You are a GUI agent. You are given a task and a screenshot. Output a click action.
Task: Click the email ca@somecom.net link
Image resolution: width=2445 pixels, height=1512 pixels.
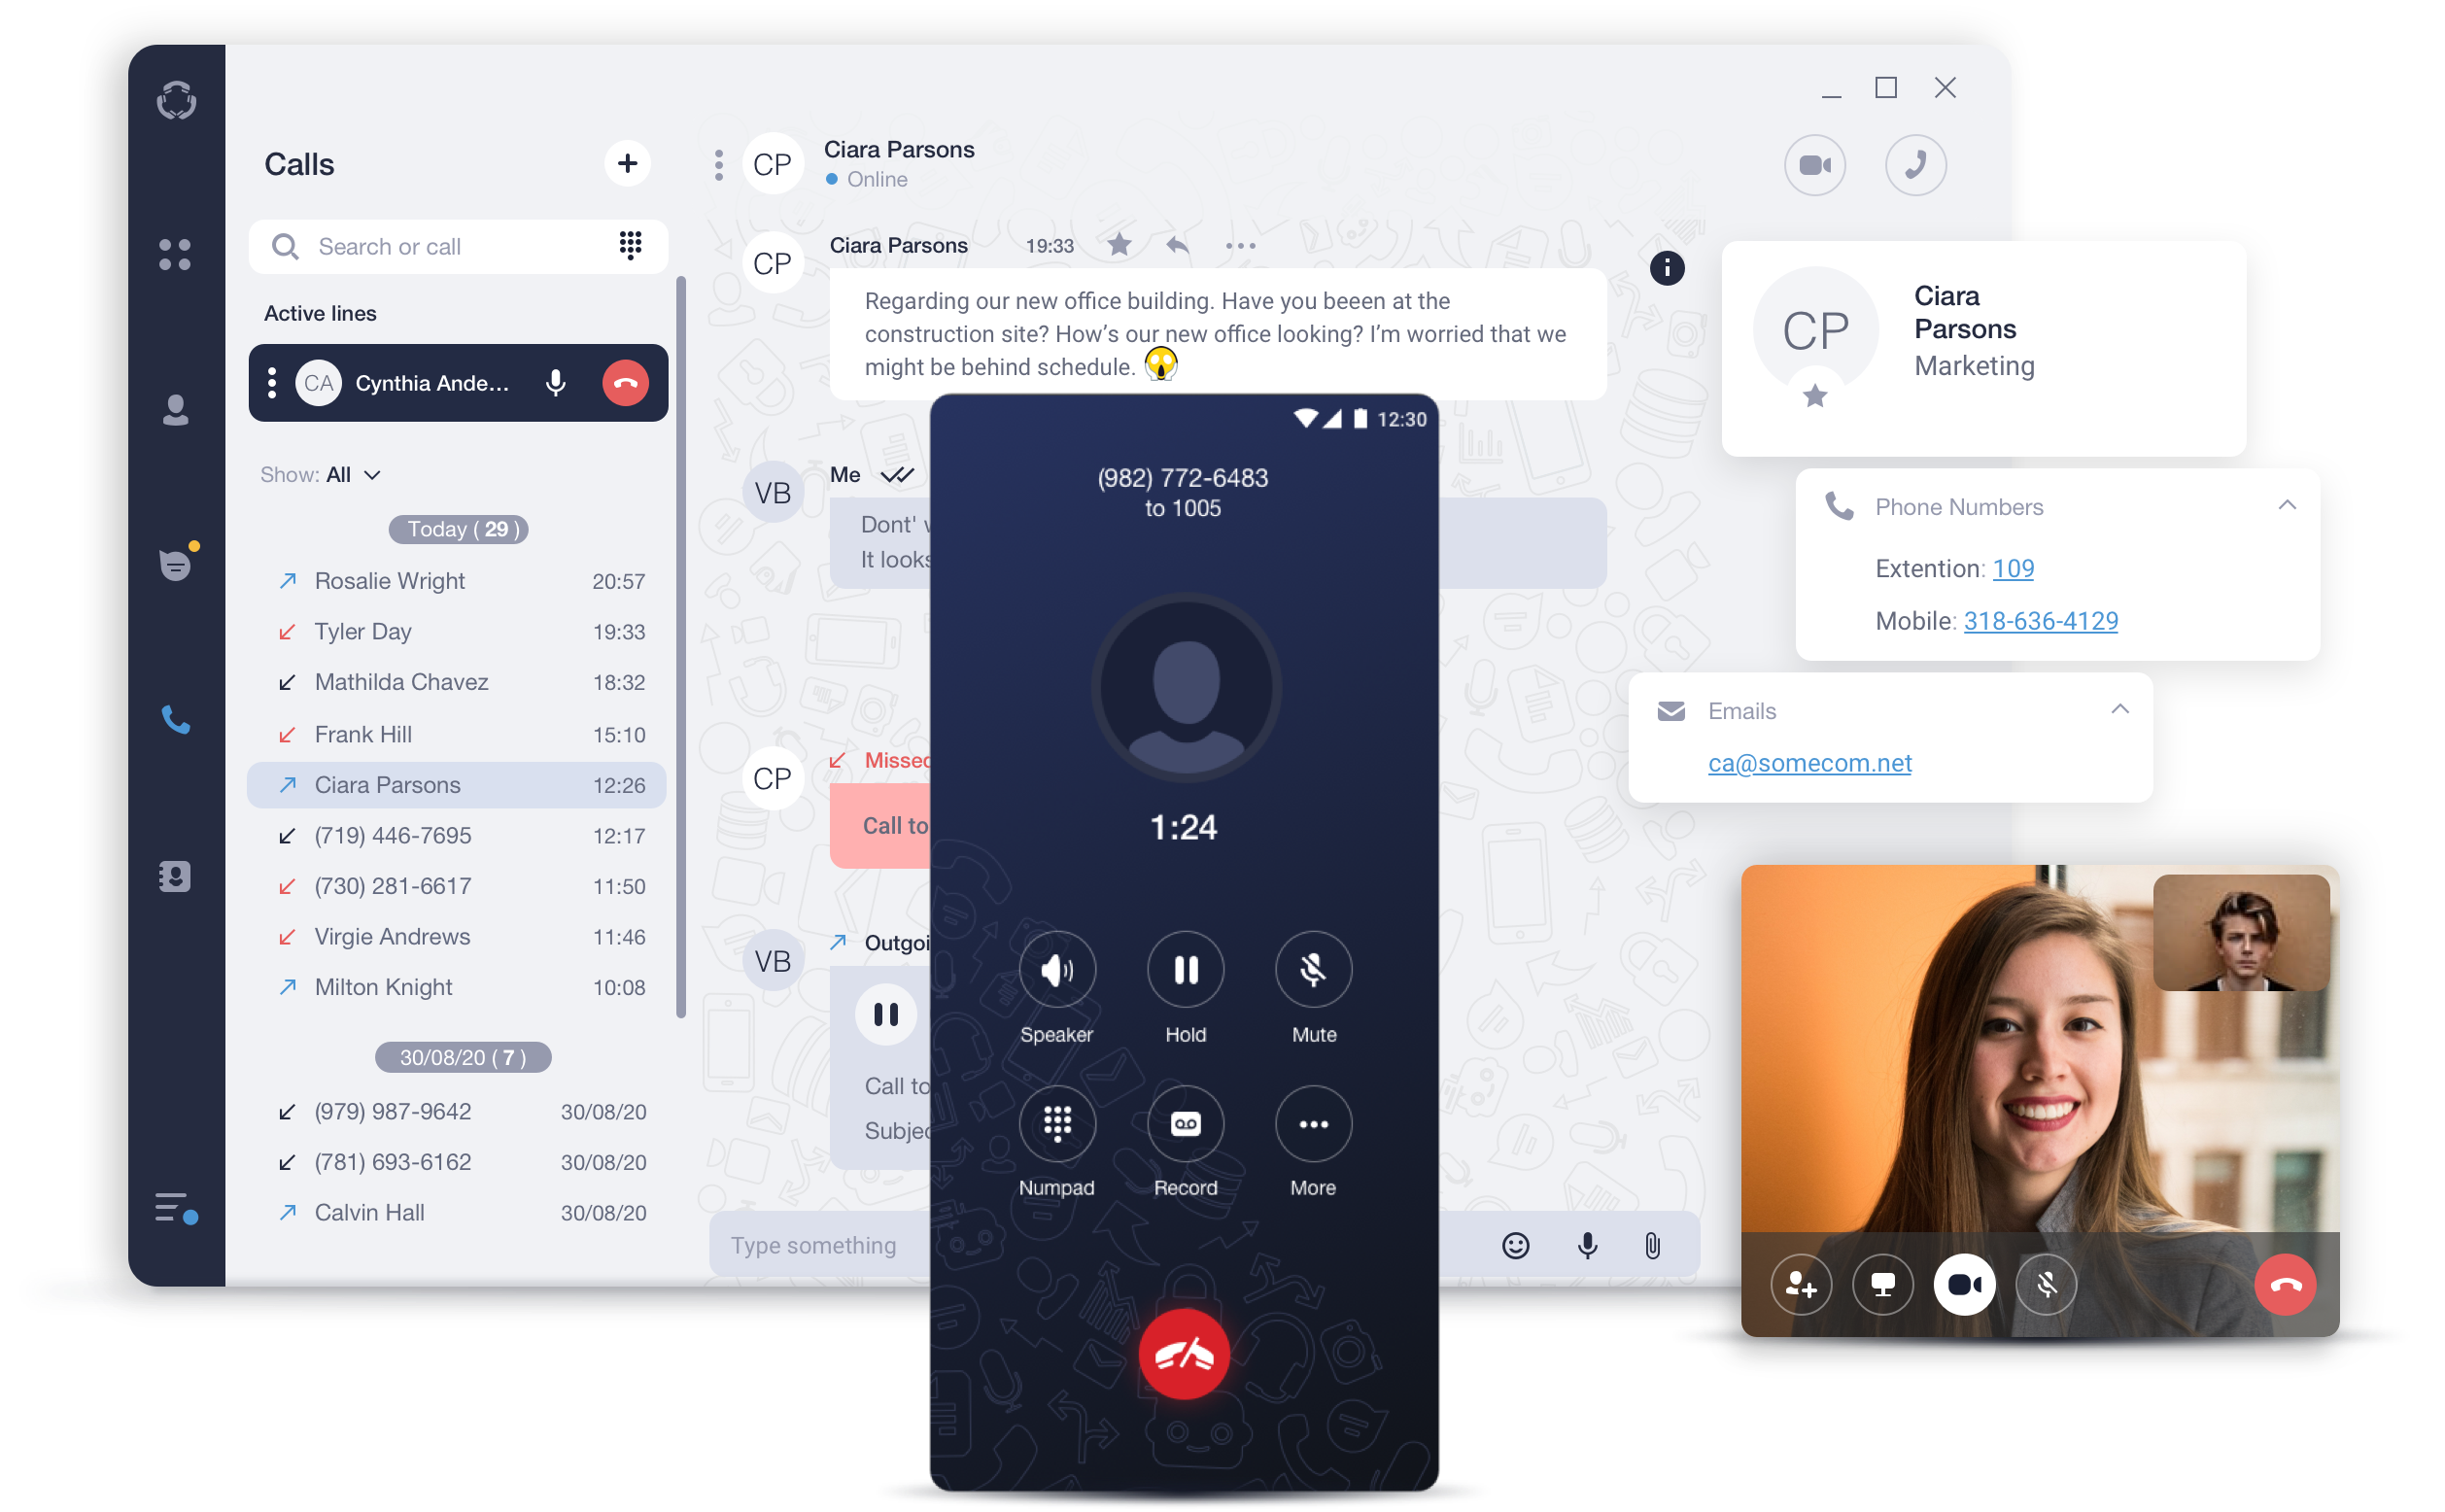[x=1811, y=763]
